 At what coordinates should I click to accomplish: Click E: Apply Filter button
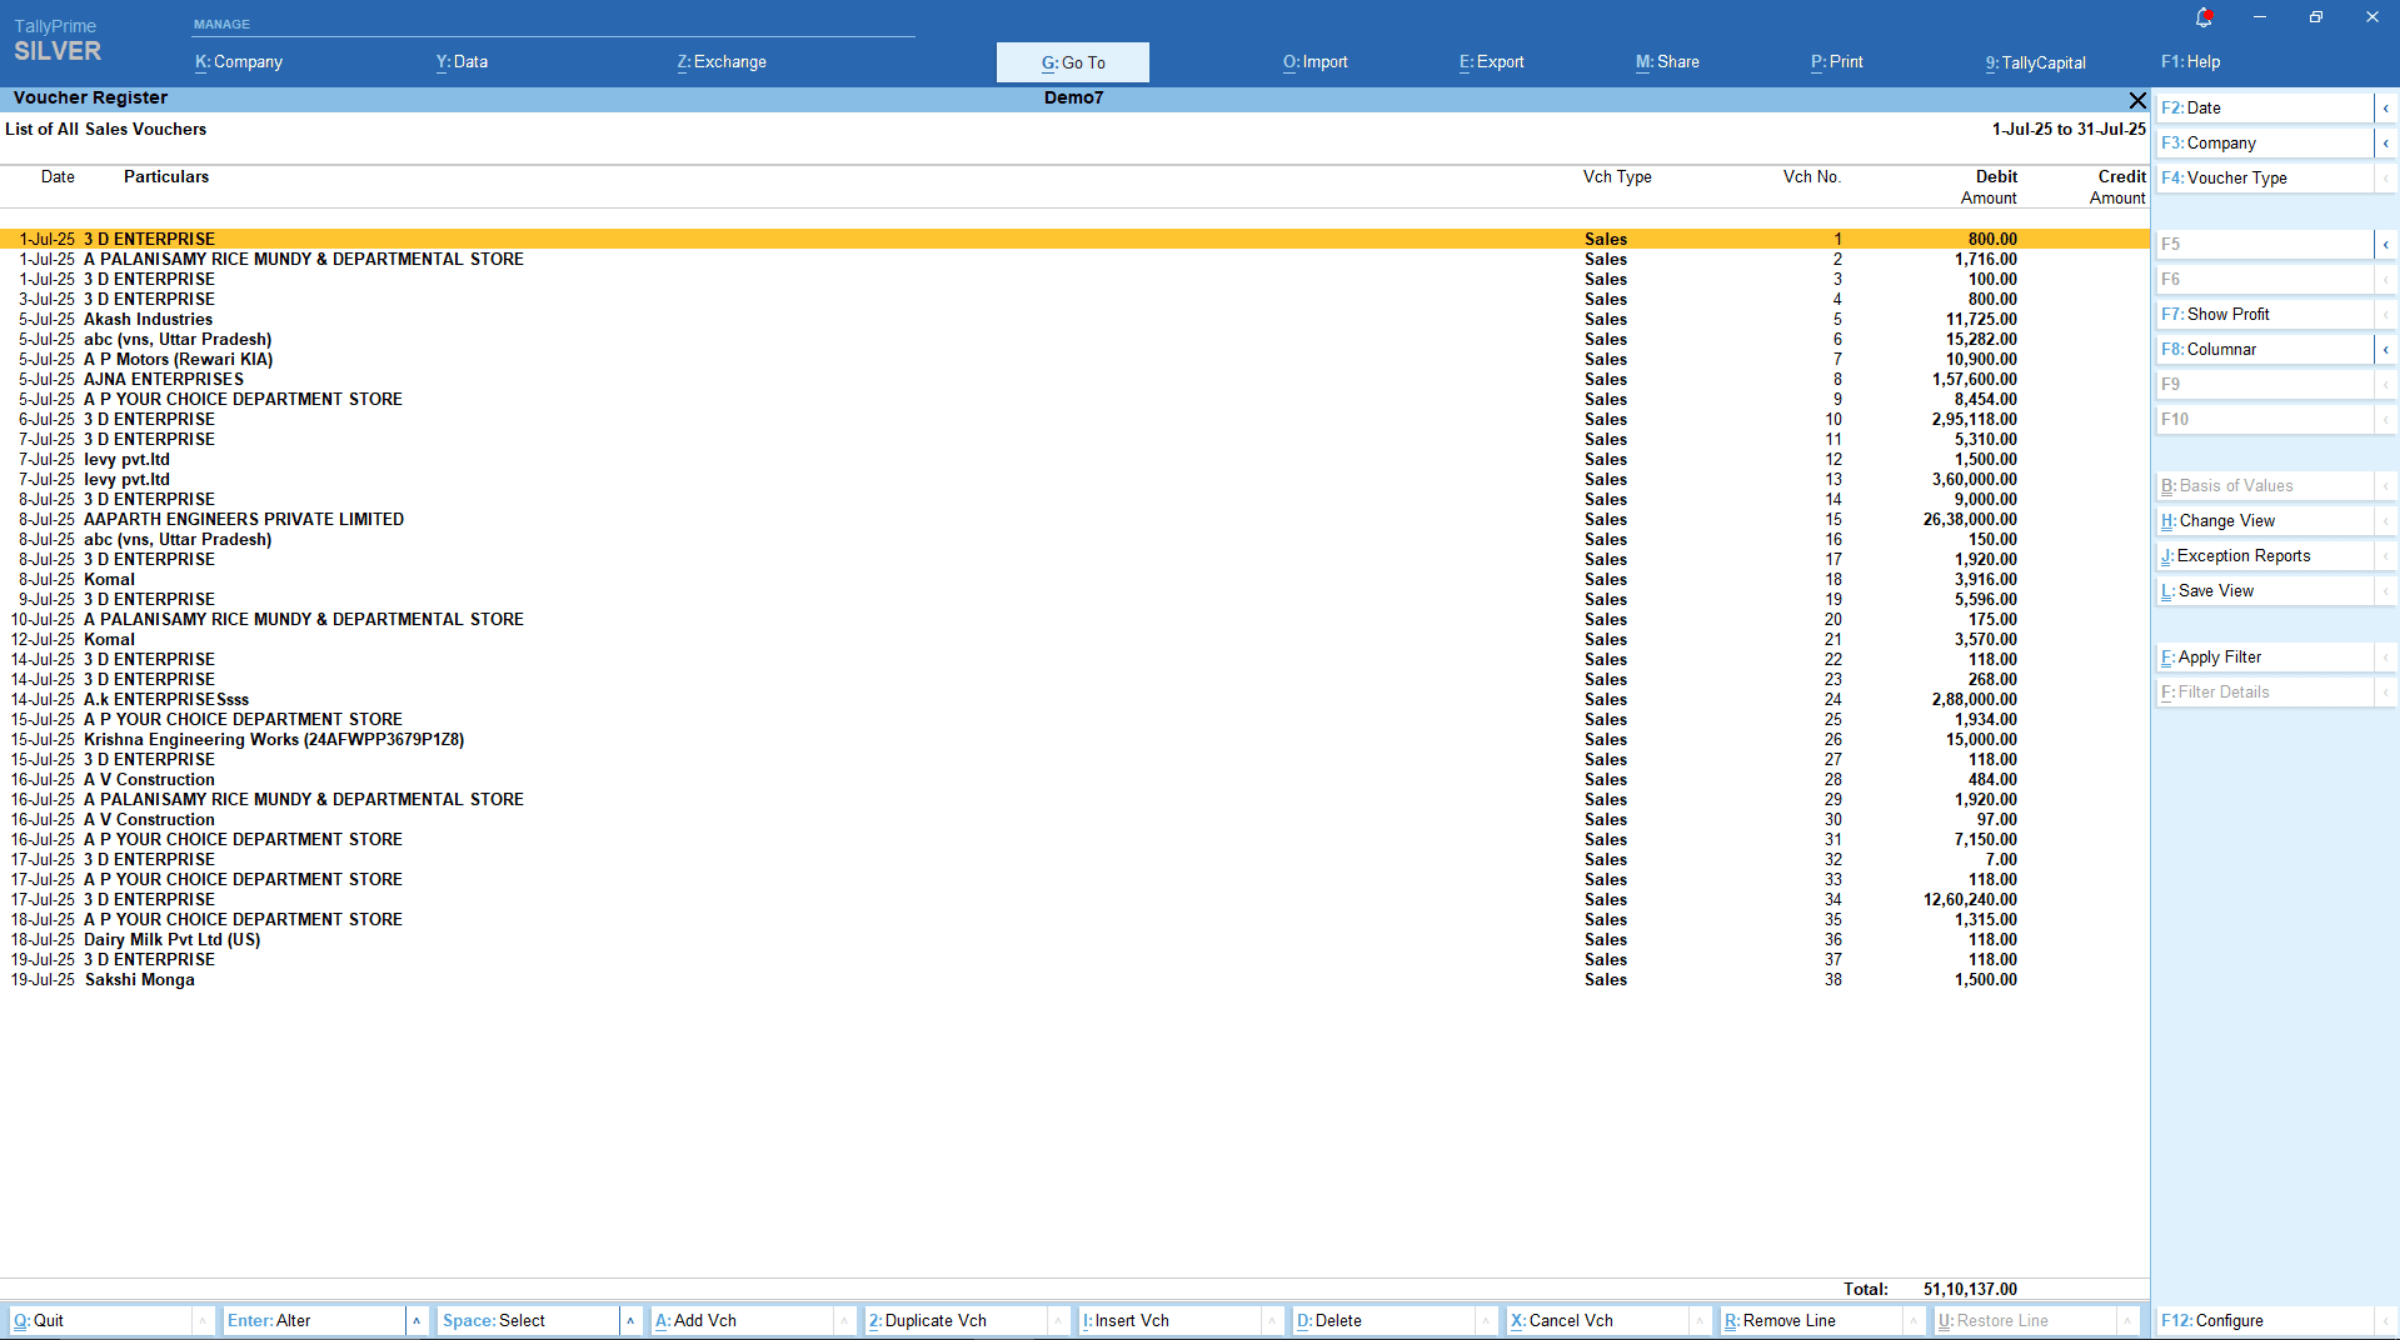pos(2264,657)
